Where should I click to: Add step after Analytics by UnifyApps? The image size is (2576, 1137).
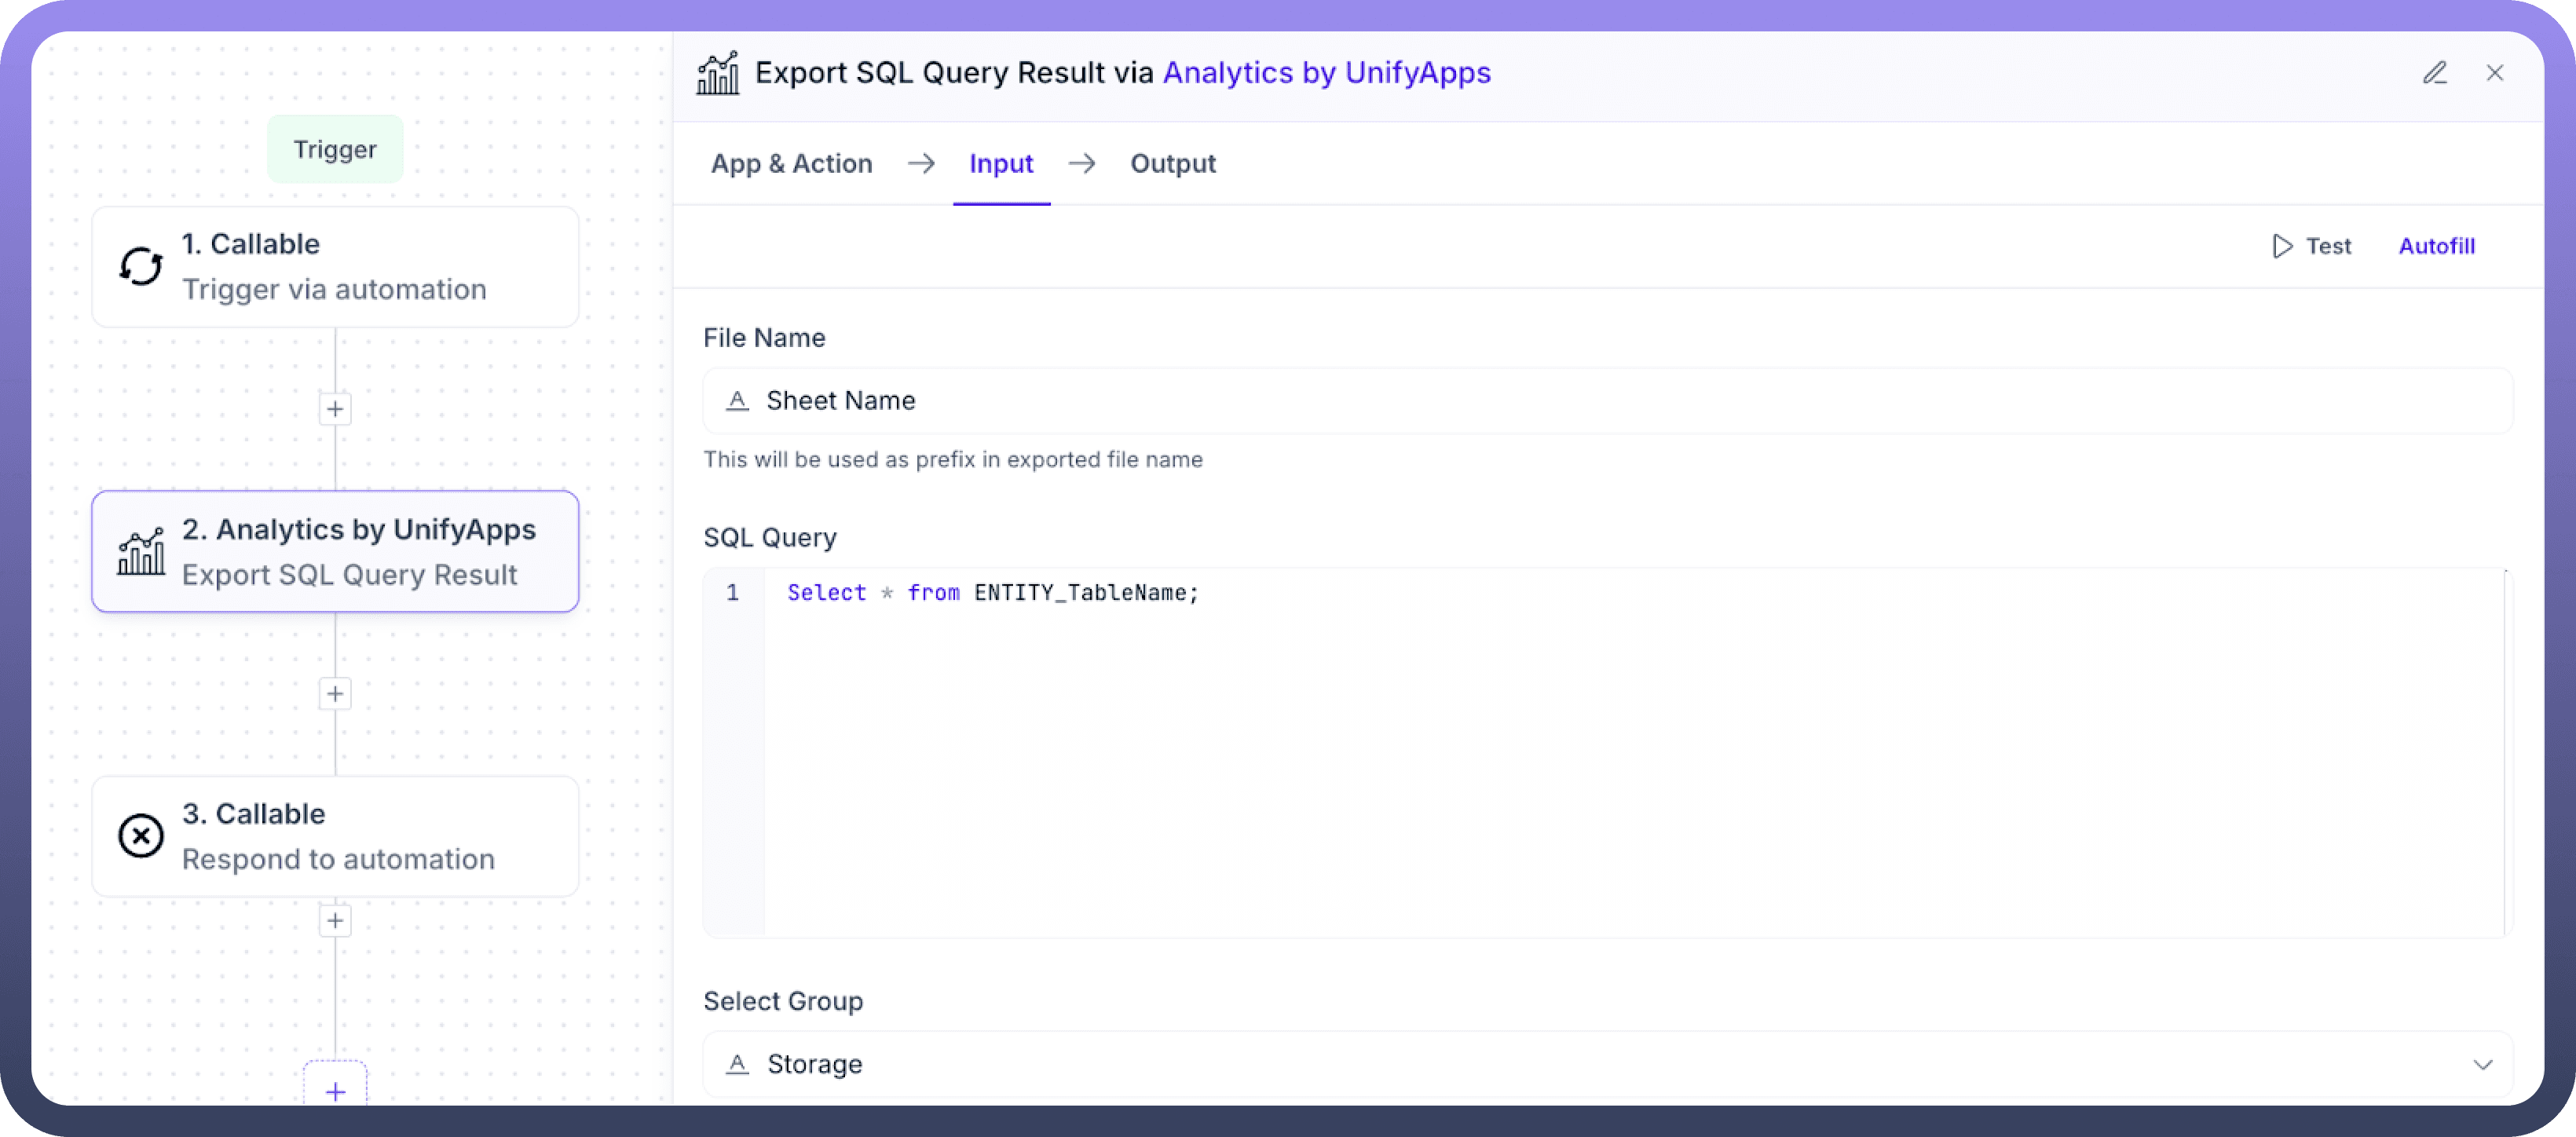tap(335, 694)
